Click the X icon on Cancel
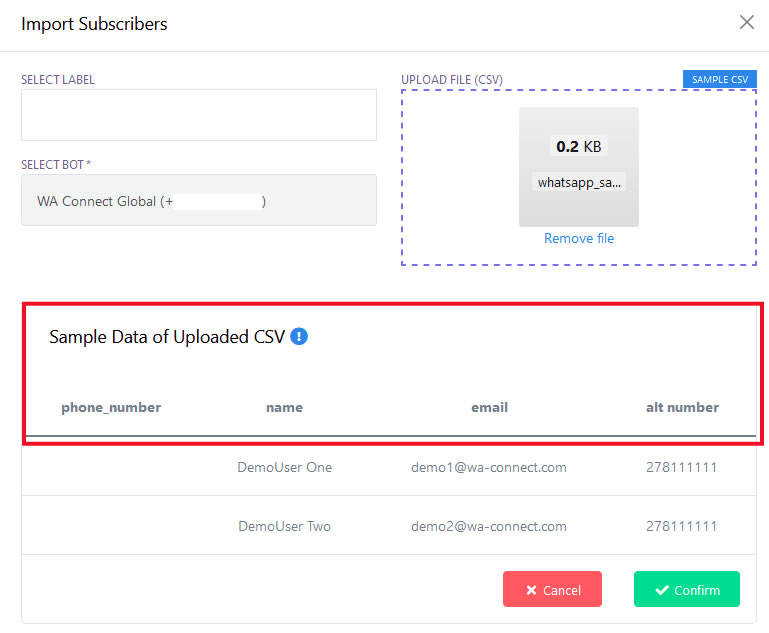Screen dimensions: 769x633 pyautogui.click(x=531, y=590)
